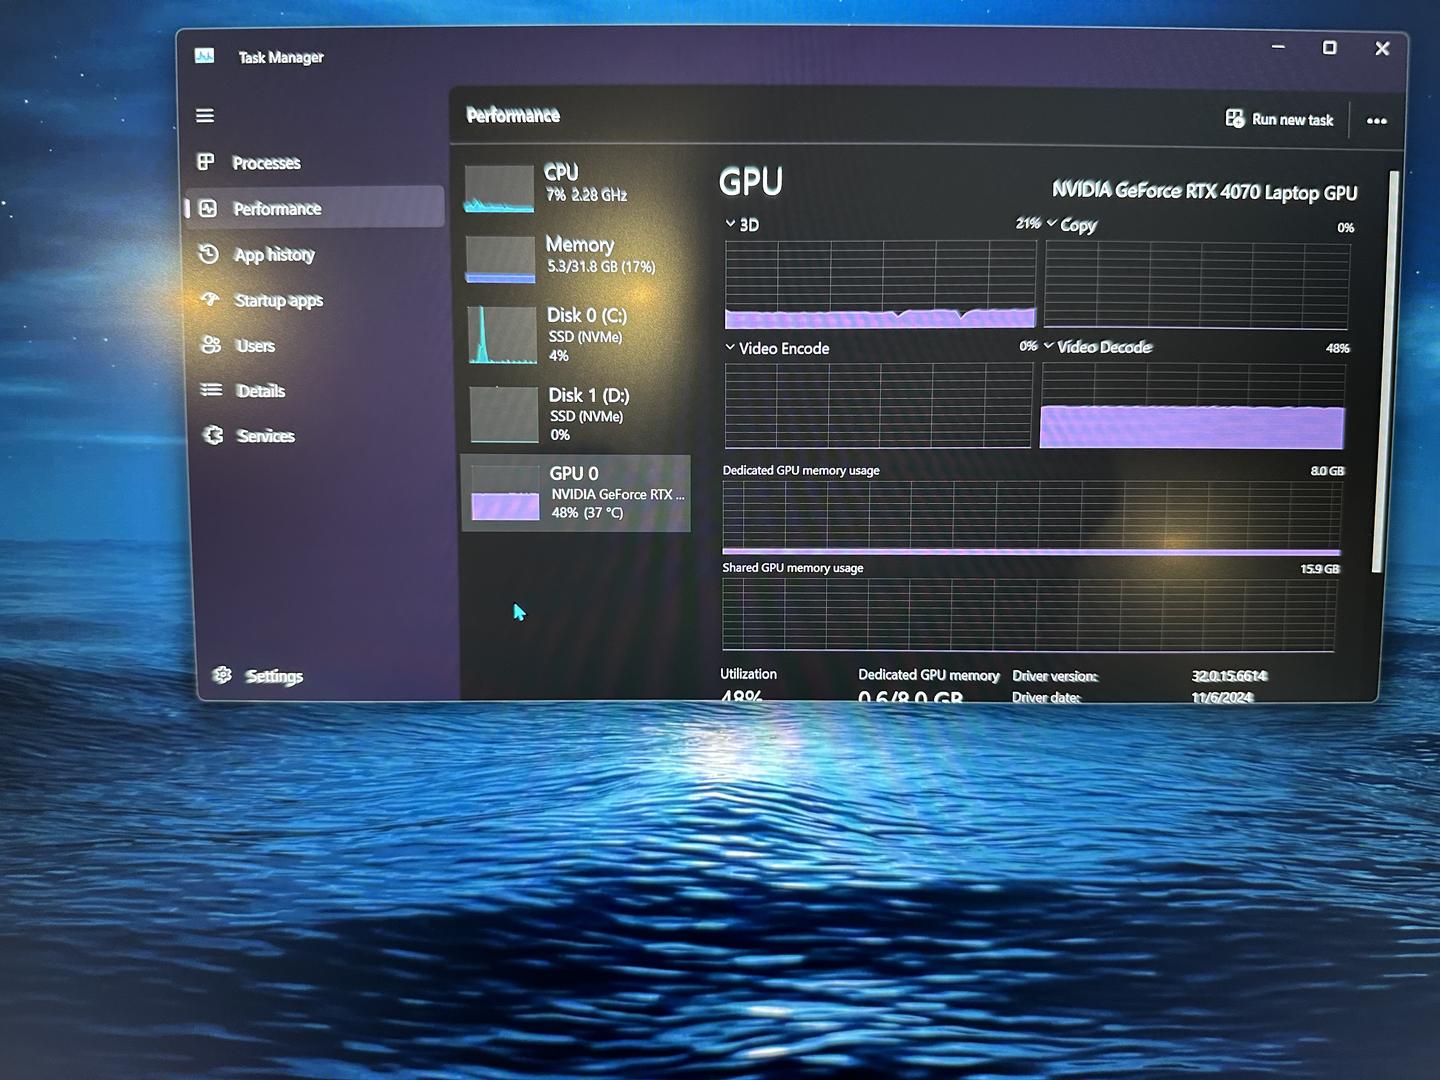Maximize the Task Manager window
The image size is (1440, 1080).
coord(1329,48)
